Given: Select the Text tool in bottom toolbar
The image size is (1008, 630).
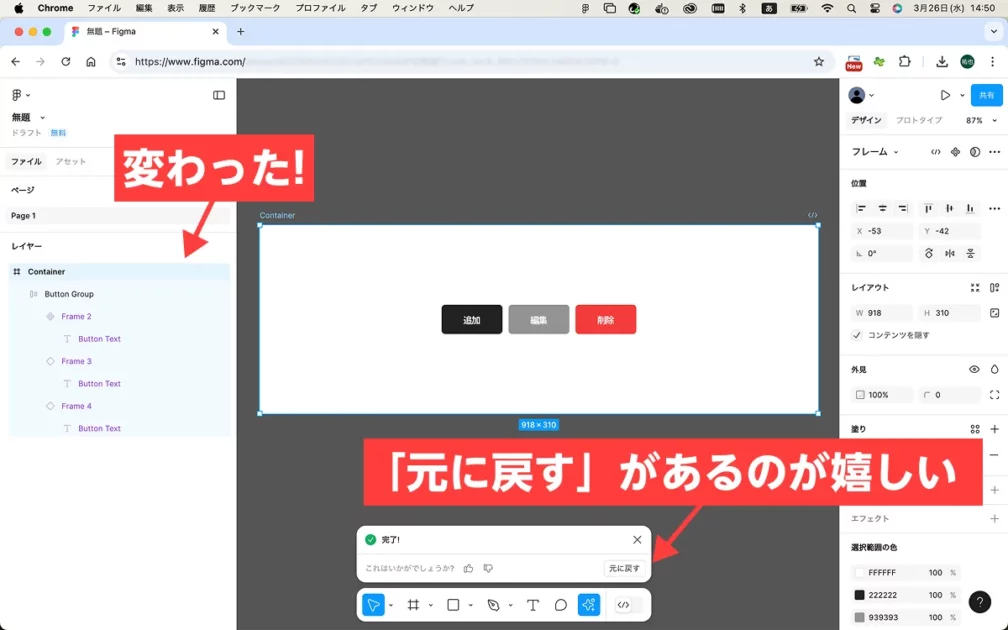Looking at the screenshot, I should click(533, 605).
